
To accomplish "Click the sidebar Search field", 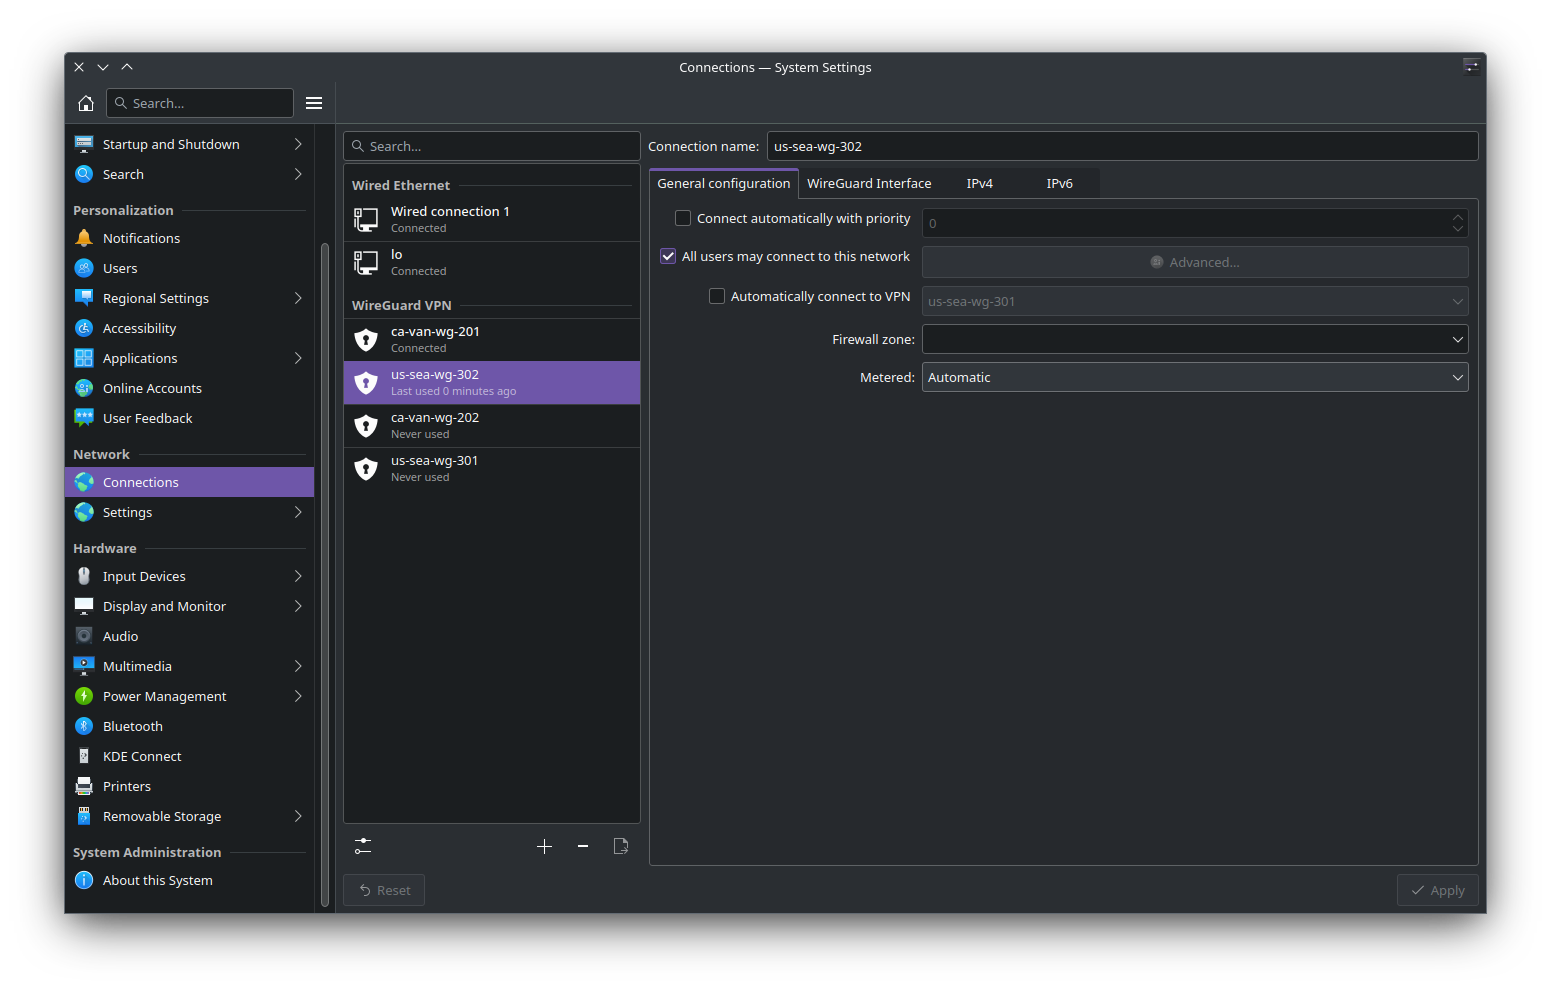I will [x=200, y=103].
